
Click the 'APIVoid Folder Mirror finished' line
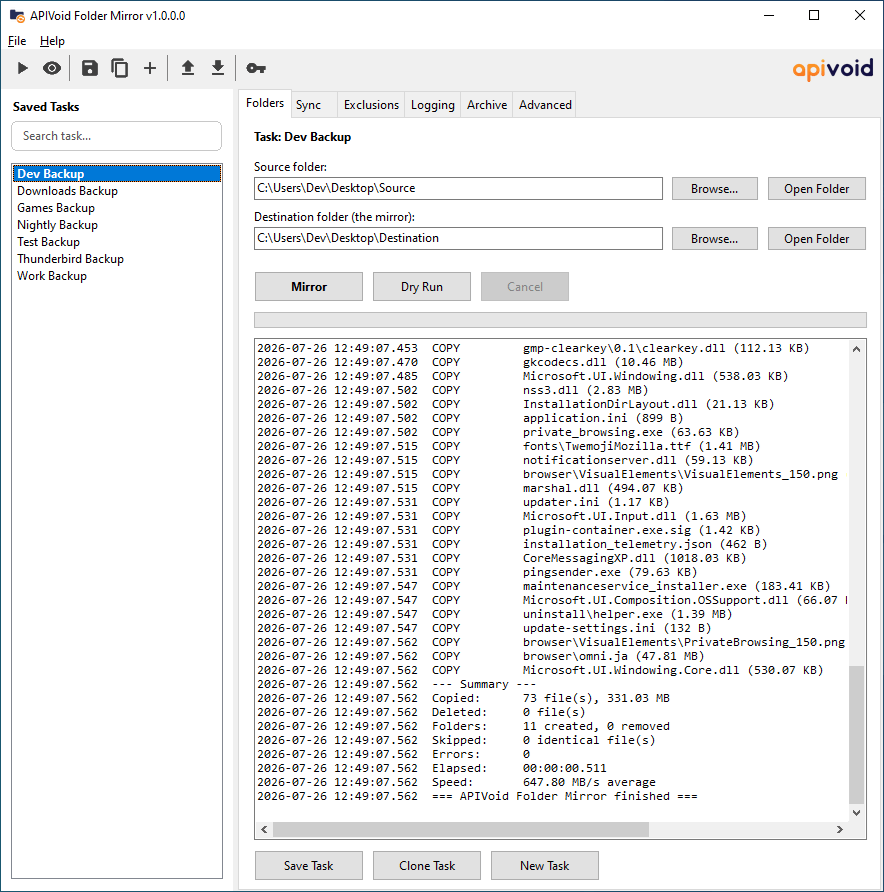click(x=477, y=796)
